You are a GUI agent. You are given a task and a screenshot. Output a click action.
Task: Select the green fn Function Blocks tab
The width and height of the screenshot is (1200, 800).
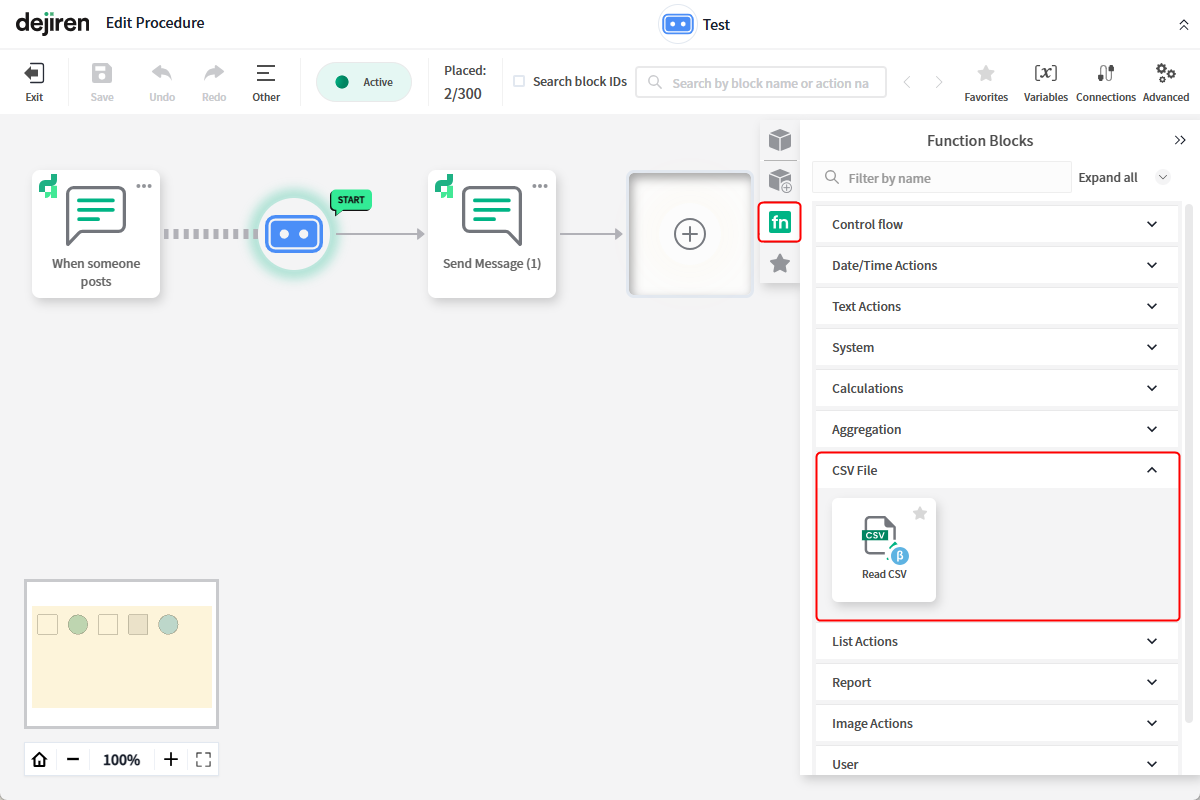[x=780, y=222]
